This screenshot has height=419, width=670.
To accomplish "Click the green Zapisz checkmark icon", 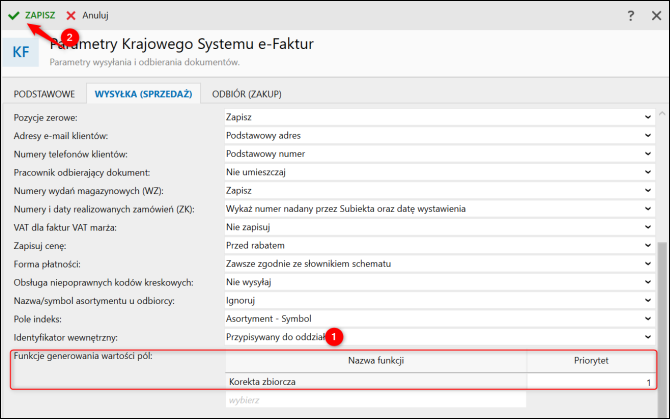I will (x=14, y=16).
